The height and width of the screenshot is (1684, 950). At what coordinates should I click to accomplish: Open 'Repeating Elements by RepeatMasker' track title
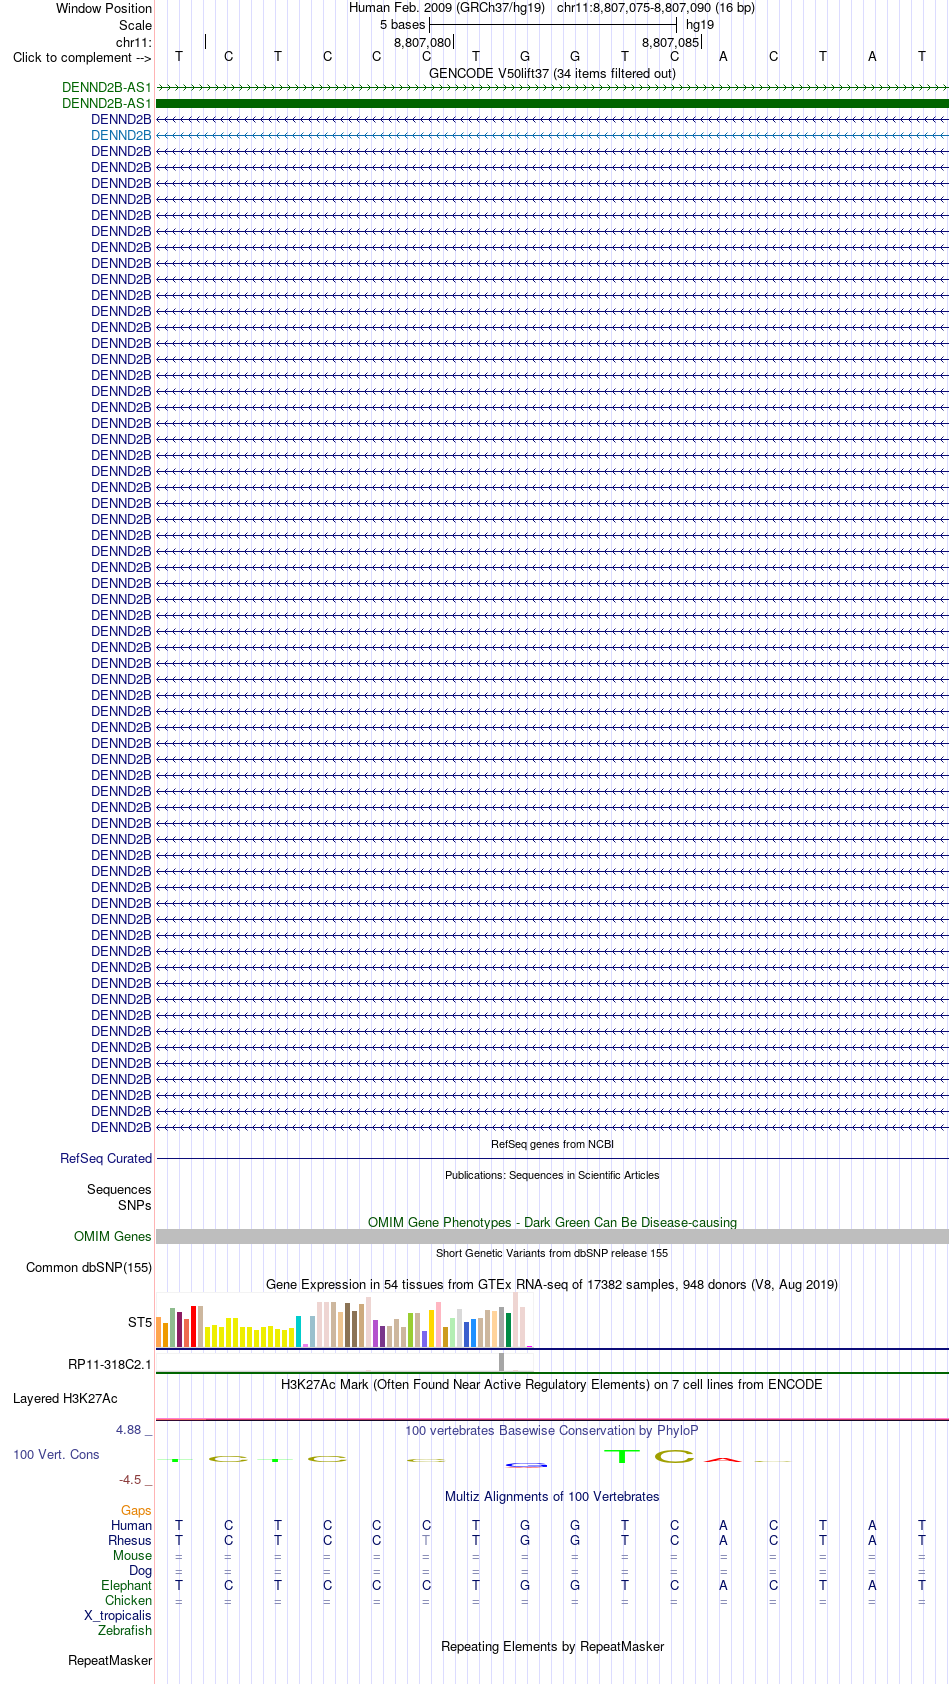(552, 1646)
